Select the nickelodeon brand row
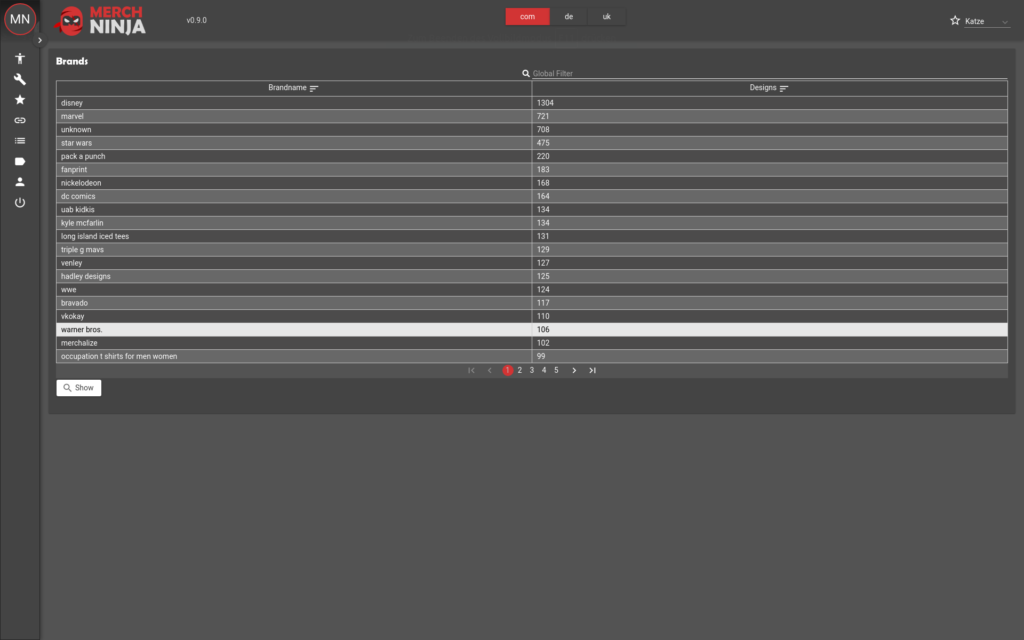Screen dimensions: 1024x640 [x=532, y=183]
